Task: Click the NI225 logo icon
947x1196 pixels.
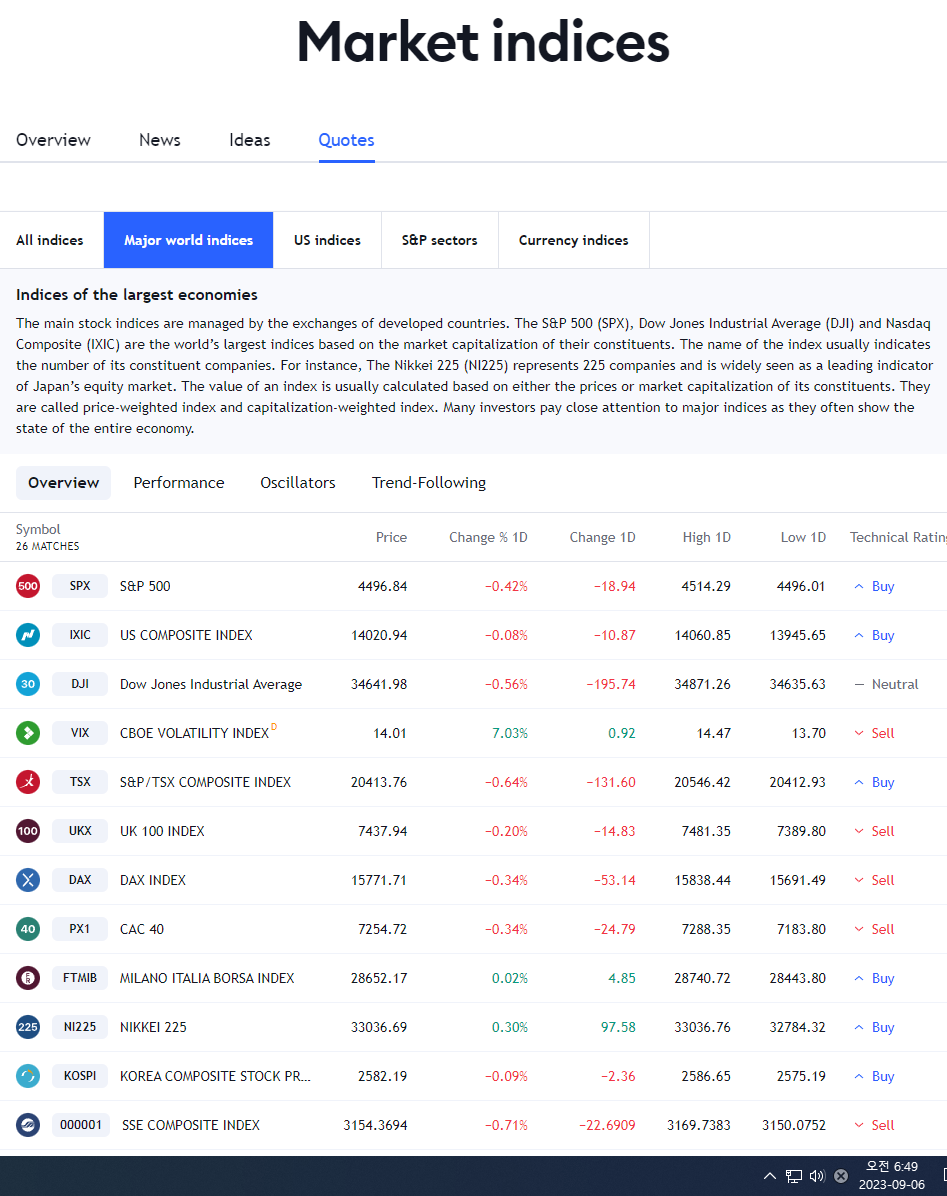Action: 28,1027
